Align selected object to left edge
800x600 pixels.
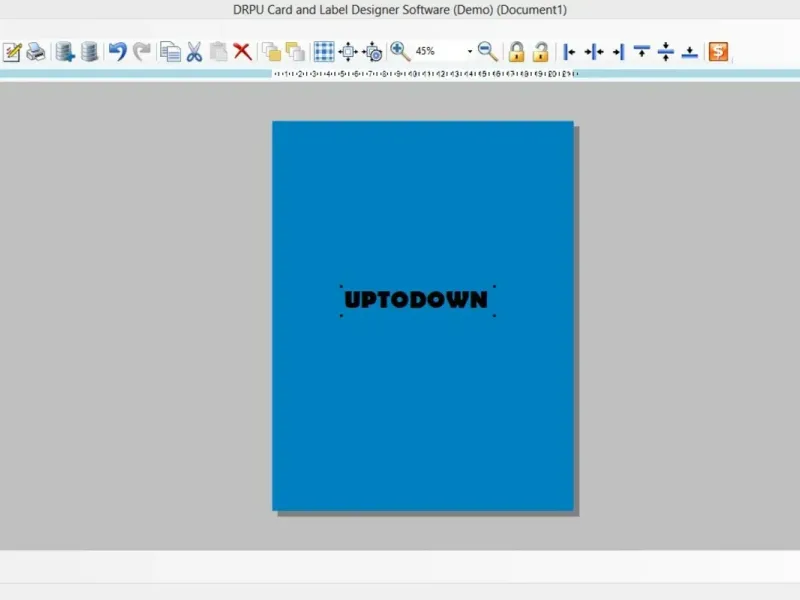[x=569, y=52]
